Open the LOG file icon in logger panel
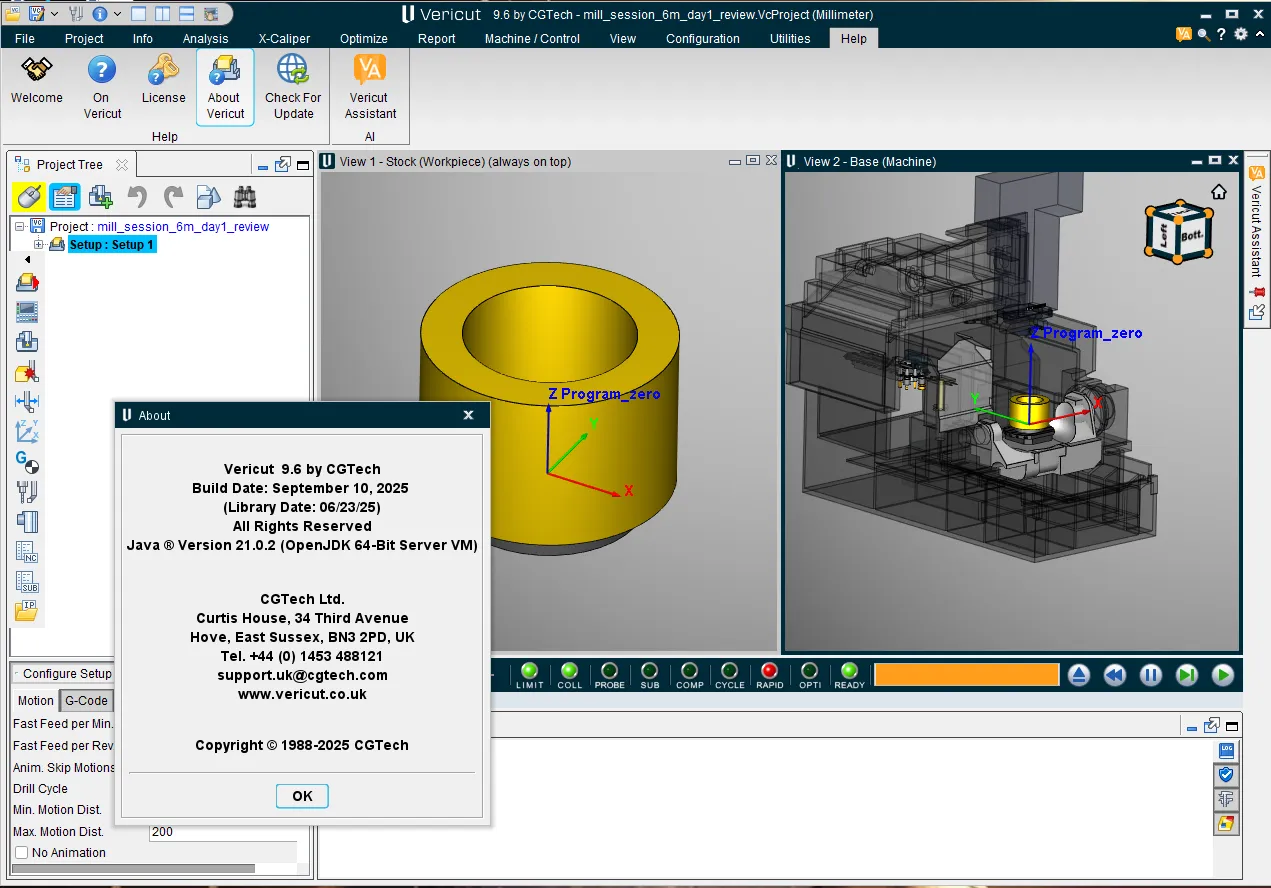Screen dimensions: 1271x888 pos(1226,750)
